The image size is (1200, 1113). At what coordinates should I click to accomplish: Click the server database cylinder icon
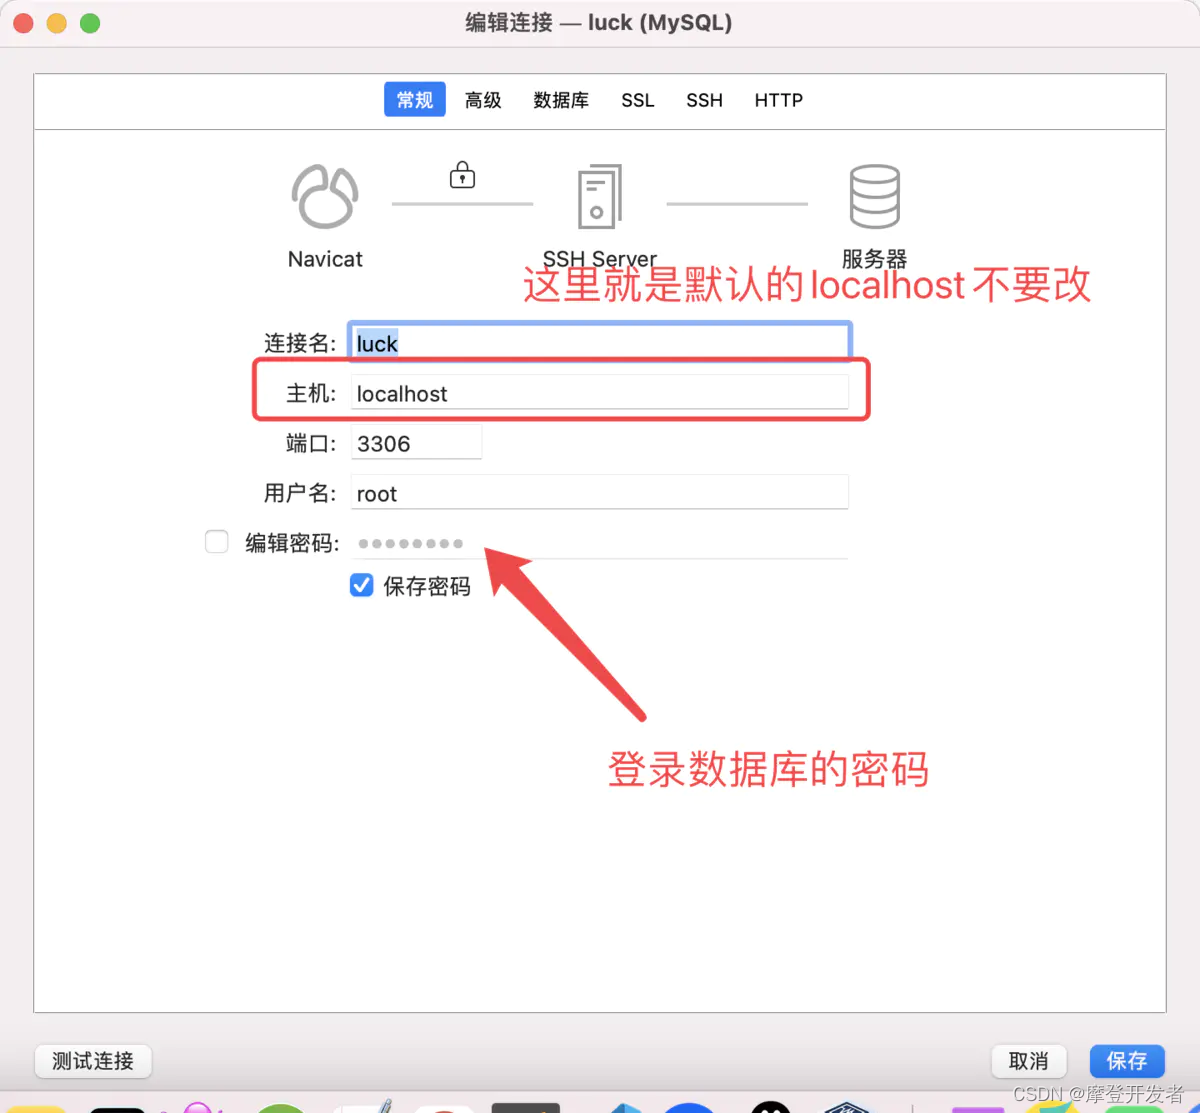pyautogui.click(x=875, y=196)
